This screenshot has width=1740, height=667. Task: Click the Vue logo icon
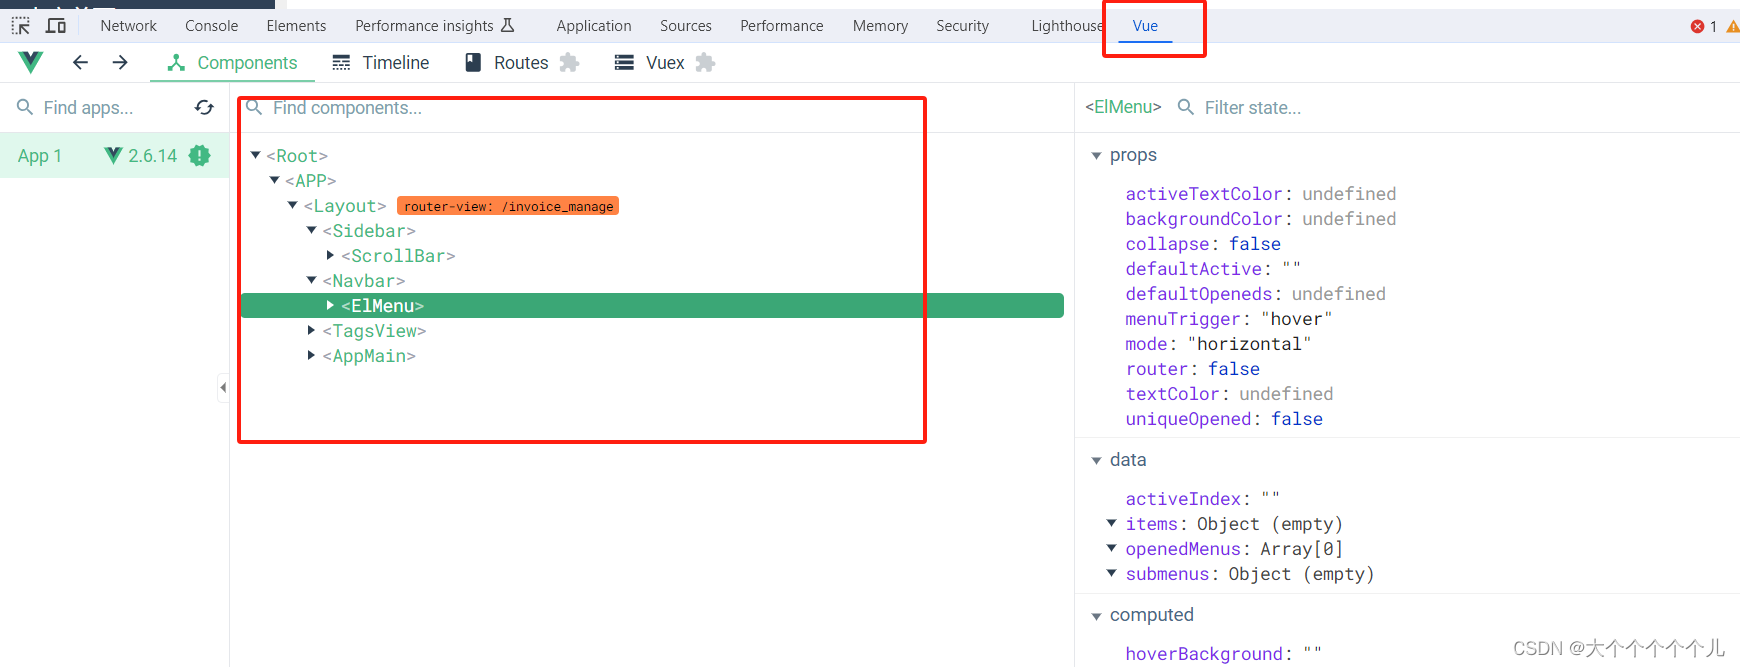point(31,63)
